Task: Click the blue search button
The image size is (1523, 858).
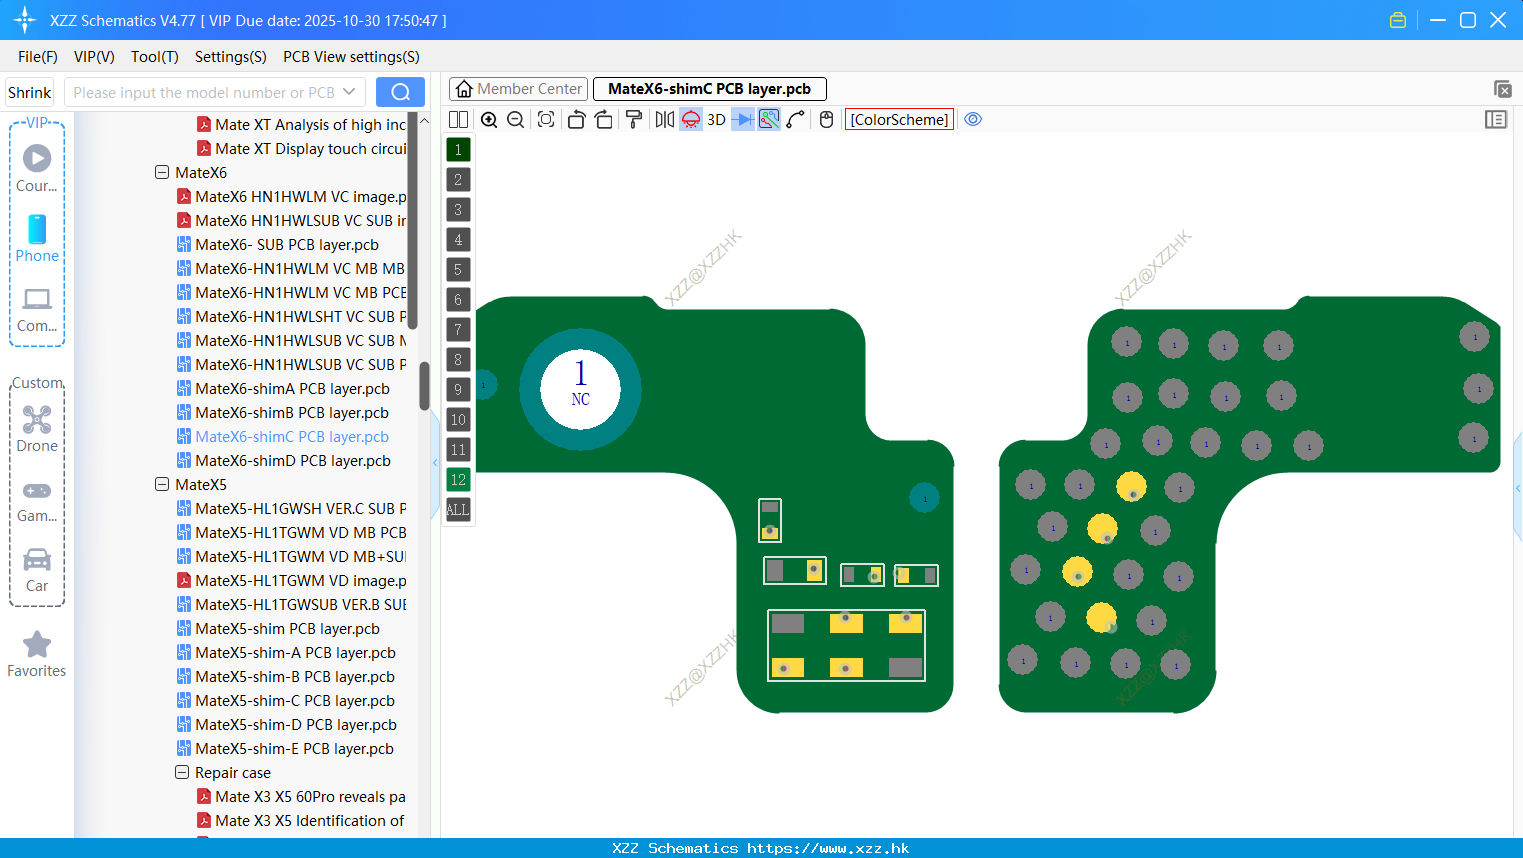Action: click(400, 92)
